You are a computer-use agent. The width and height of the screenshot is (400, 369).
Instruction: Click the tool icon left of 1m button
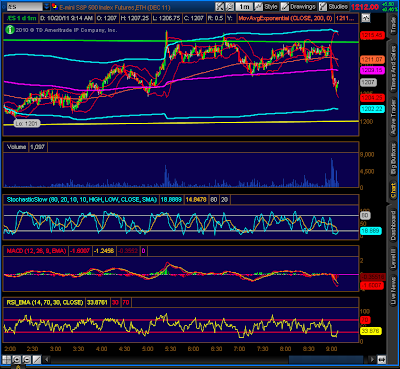tap(230, 6)
